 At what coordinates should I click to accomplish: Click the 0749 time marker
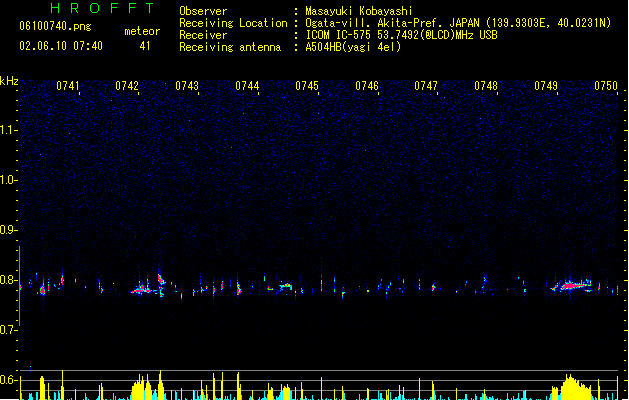point(546,86)
